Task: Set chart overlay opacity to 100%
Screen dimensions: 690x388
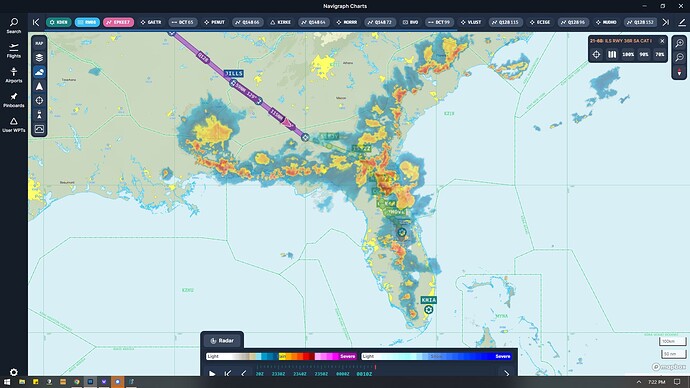Action: click(628, 55)
